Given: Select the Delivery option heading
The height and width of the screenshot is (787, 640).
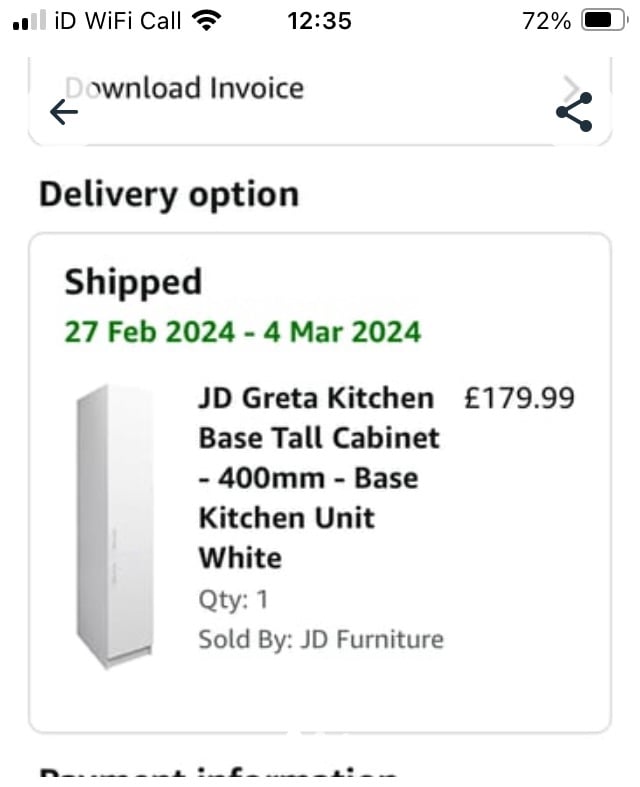Looking at the screenshot, I should (x=169, y=195).
